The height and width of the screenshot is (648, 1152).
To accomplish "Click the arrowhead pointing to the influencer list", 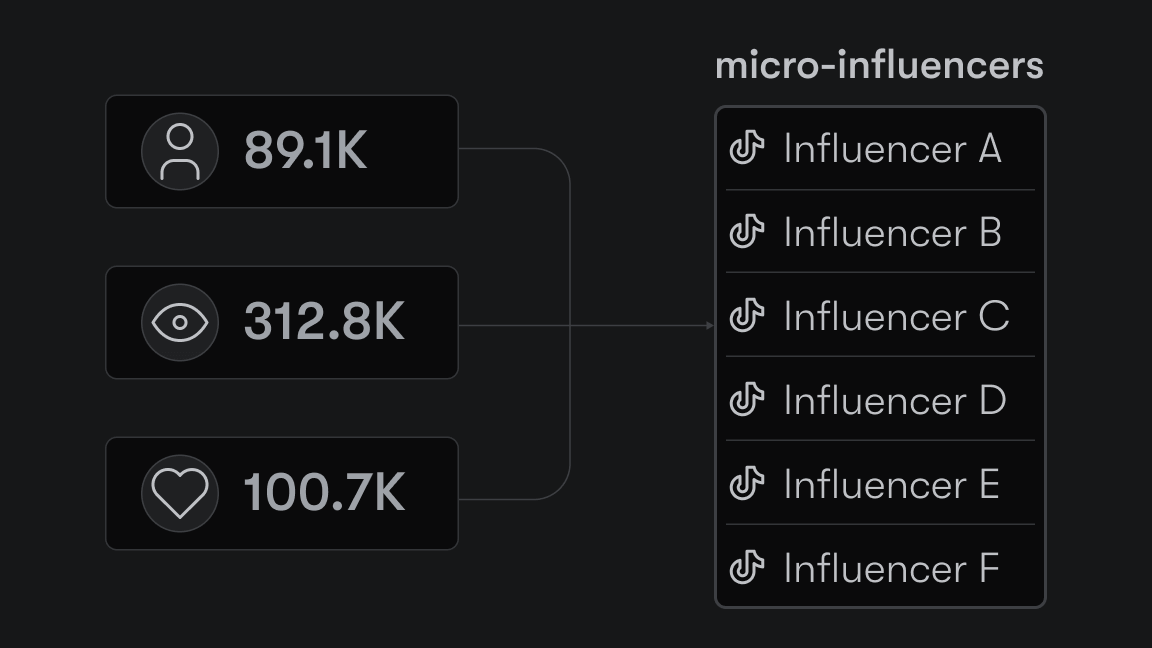I will pos(710,325).
